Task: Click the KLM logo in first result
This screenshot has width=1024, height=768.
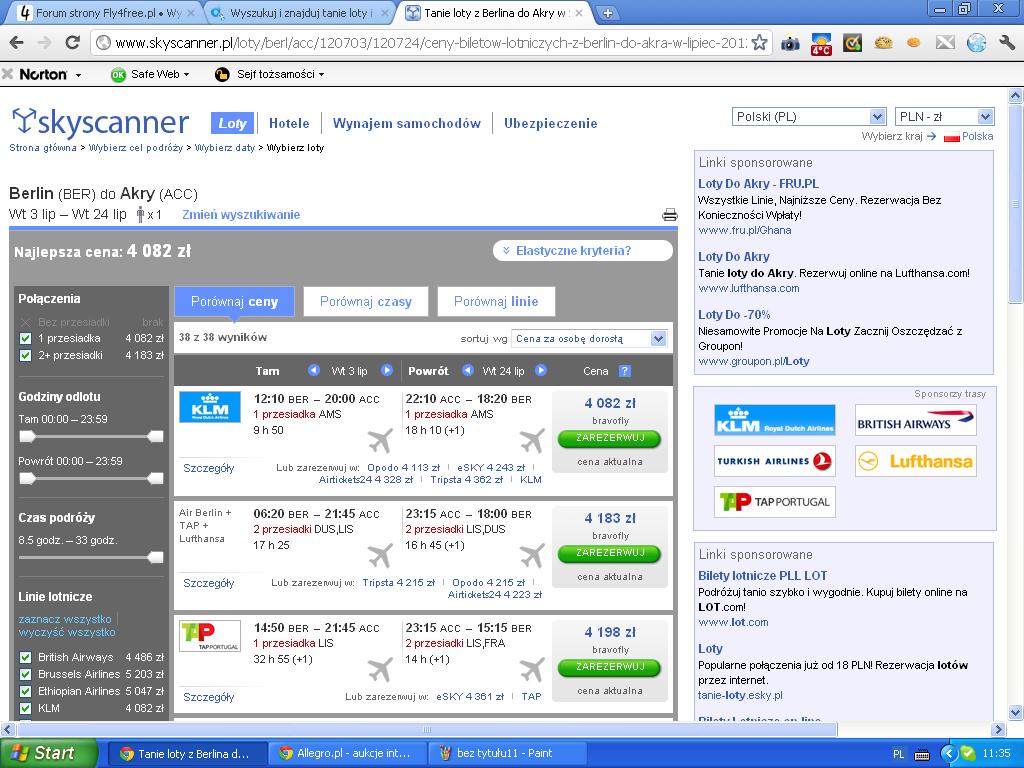Action: [x=210, y=407]
